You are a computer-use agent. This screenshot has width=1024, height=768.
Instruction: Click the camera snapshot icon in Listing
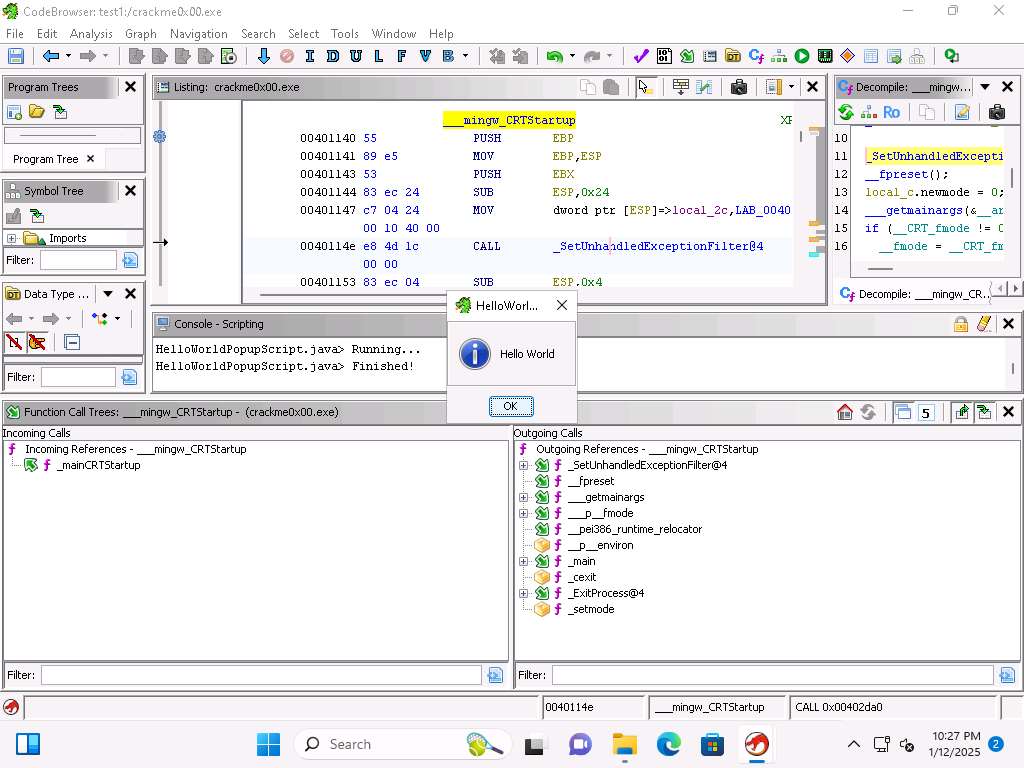coord(739,87)
